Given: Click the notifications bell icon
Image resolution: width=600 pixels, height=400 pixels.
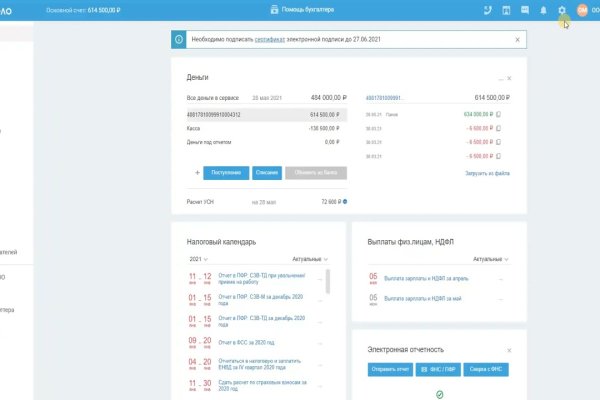Looking at the screenshot, I should (x=544, y=10).
